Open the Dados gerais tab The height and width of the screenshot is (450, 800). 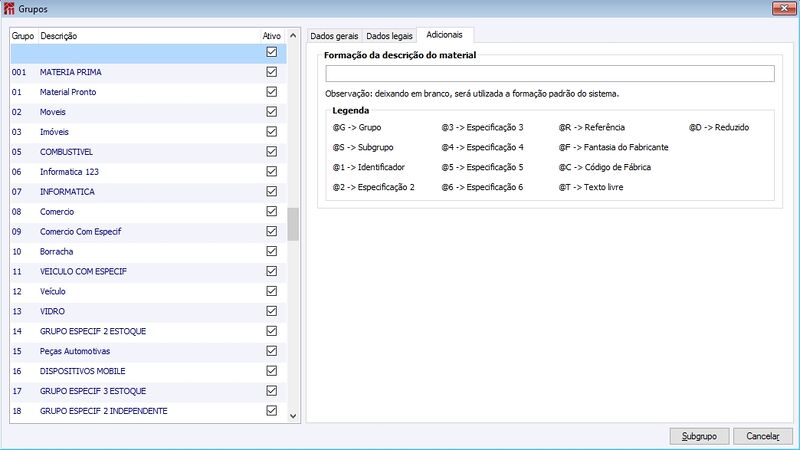click(334, 36)
